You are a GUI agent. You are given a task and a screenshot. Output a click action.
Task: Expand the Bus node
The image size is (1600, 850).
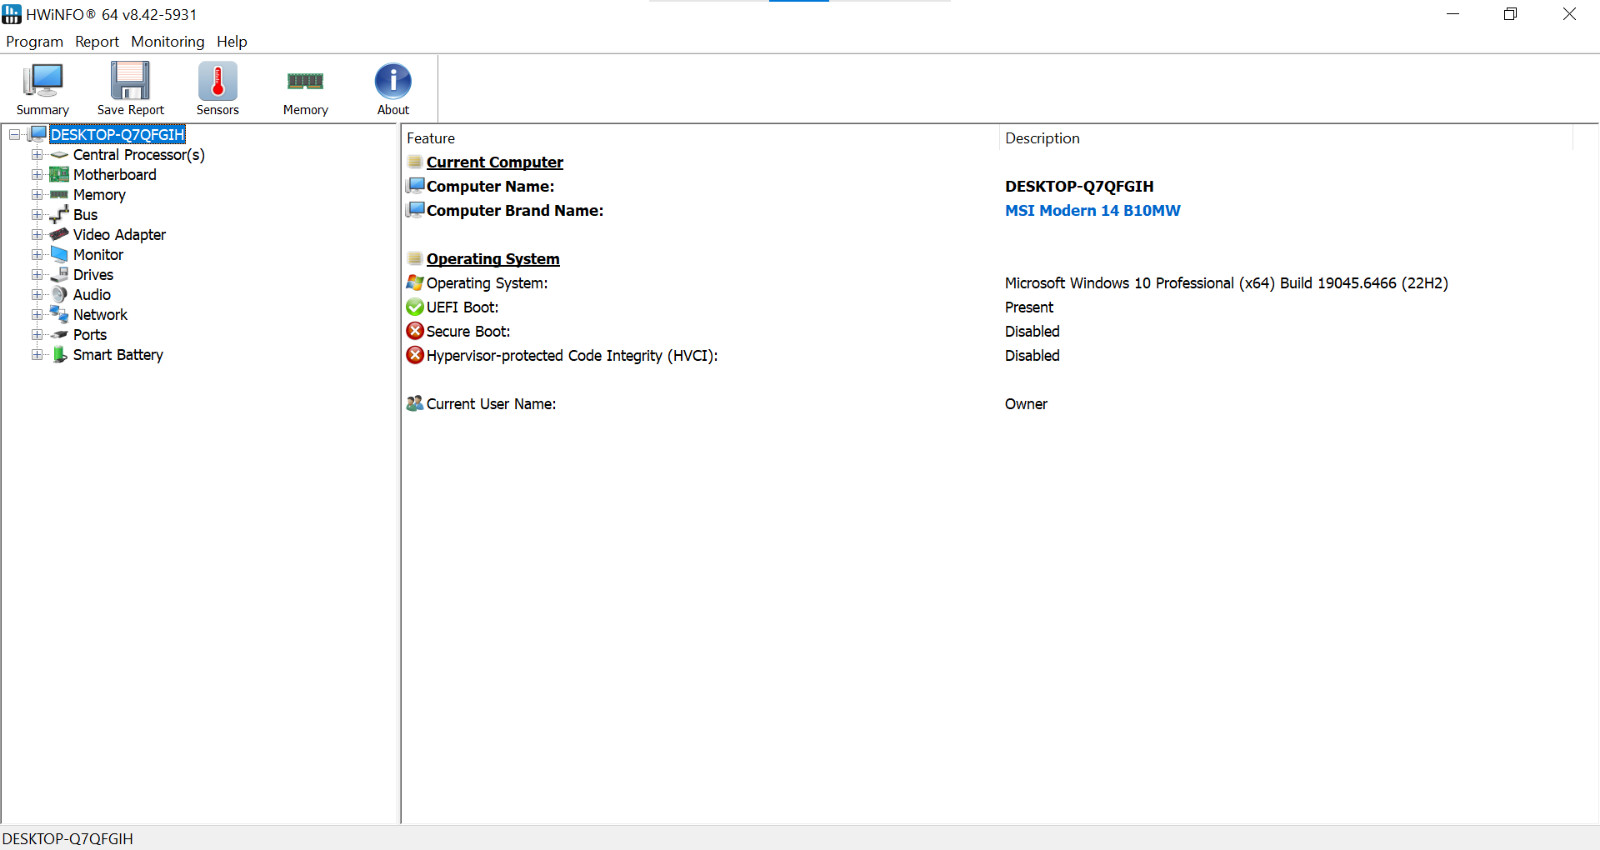pyautogui.click(x=37, y=215)
